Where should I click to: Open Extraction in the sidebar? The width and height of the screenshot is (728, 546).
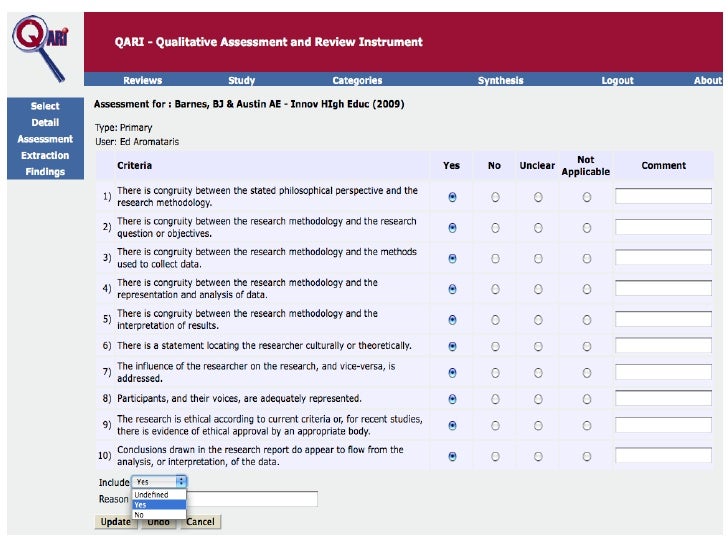click(x=45, y=155)
